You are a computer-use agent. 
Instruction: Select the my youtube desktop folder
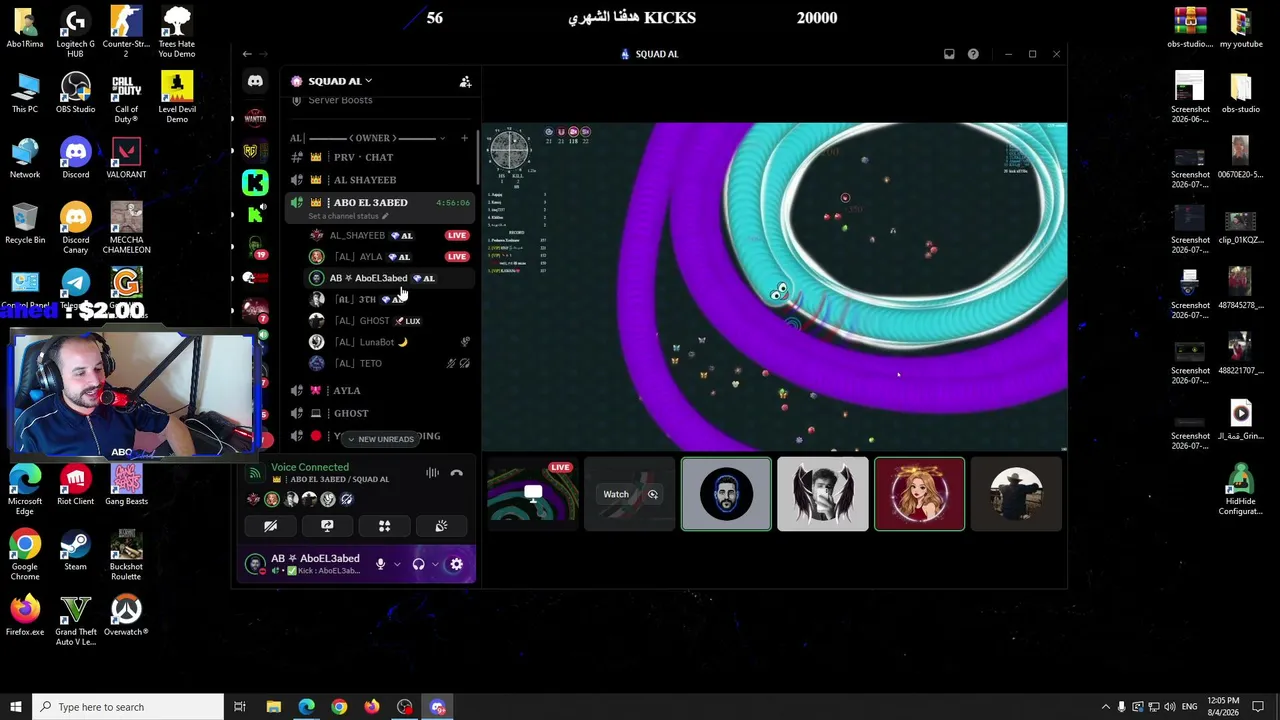pyautogui.click(x=1241, y=28)
